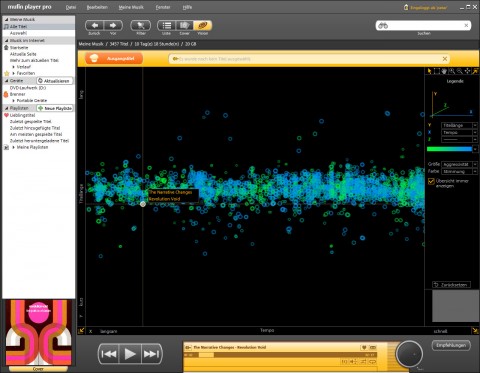Open Startseite in the sidebar

click(x=19, y=47)
